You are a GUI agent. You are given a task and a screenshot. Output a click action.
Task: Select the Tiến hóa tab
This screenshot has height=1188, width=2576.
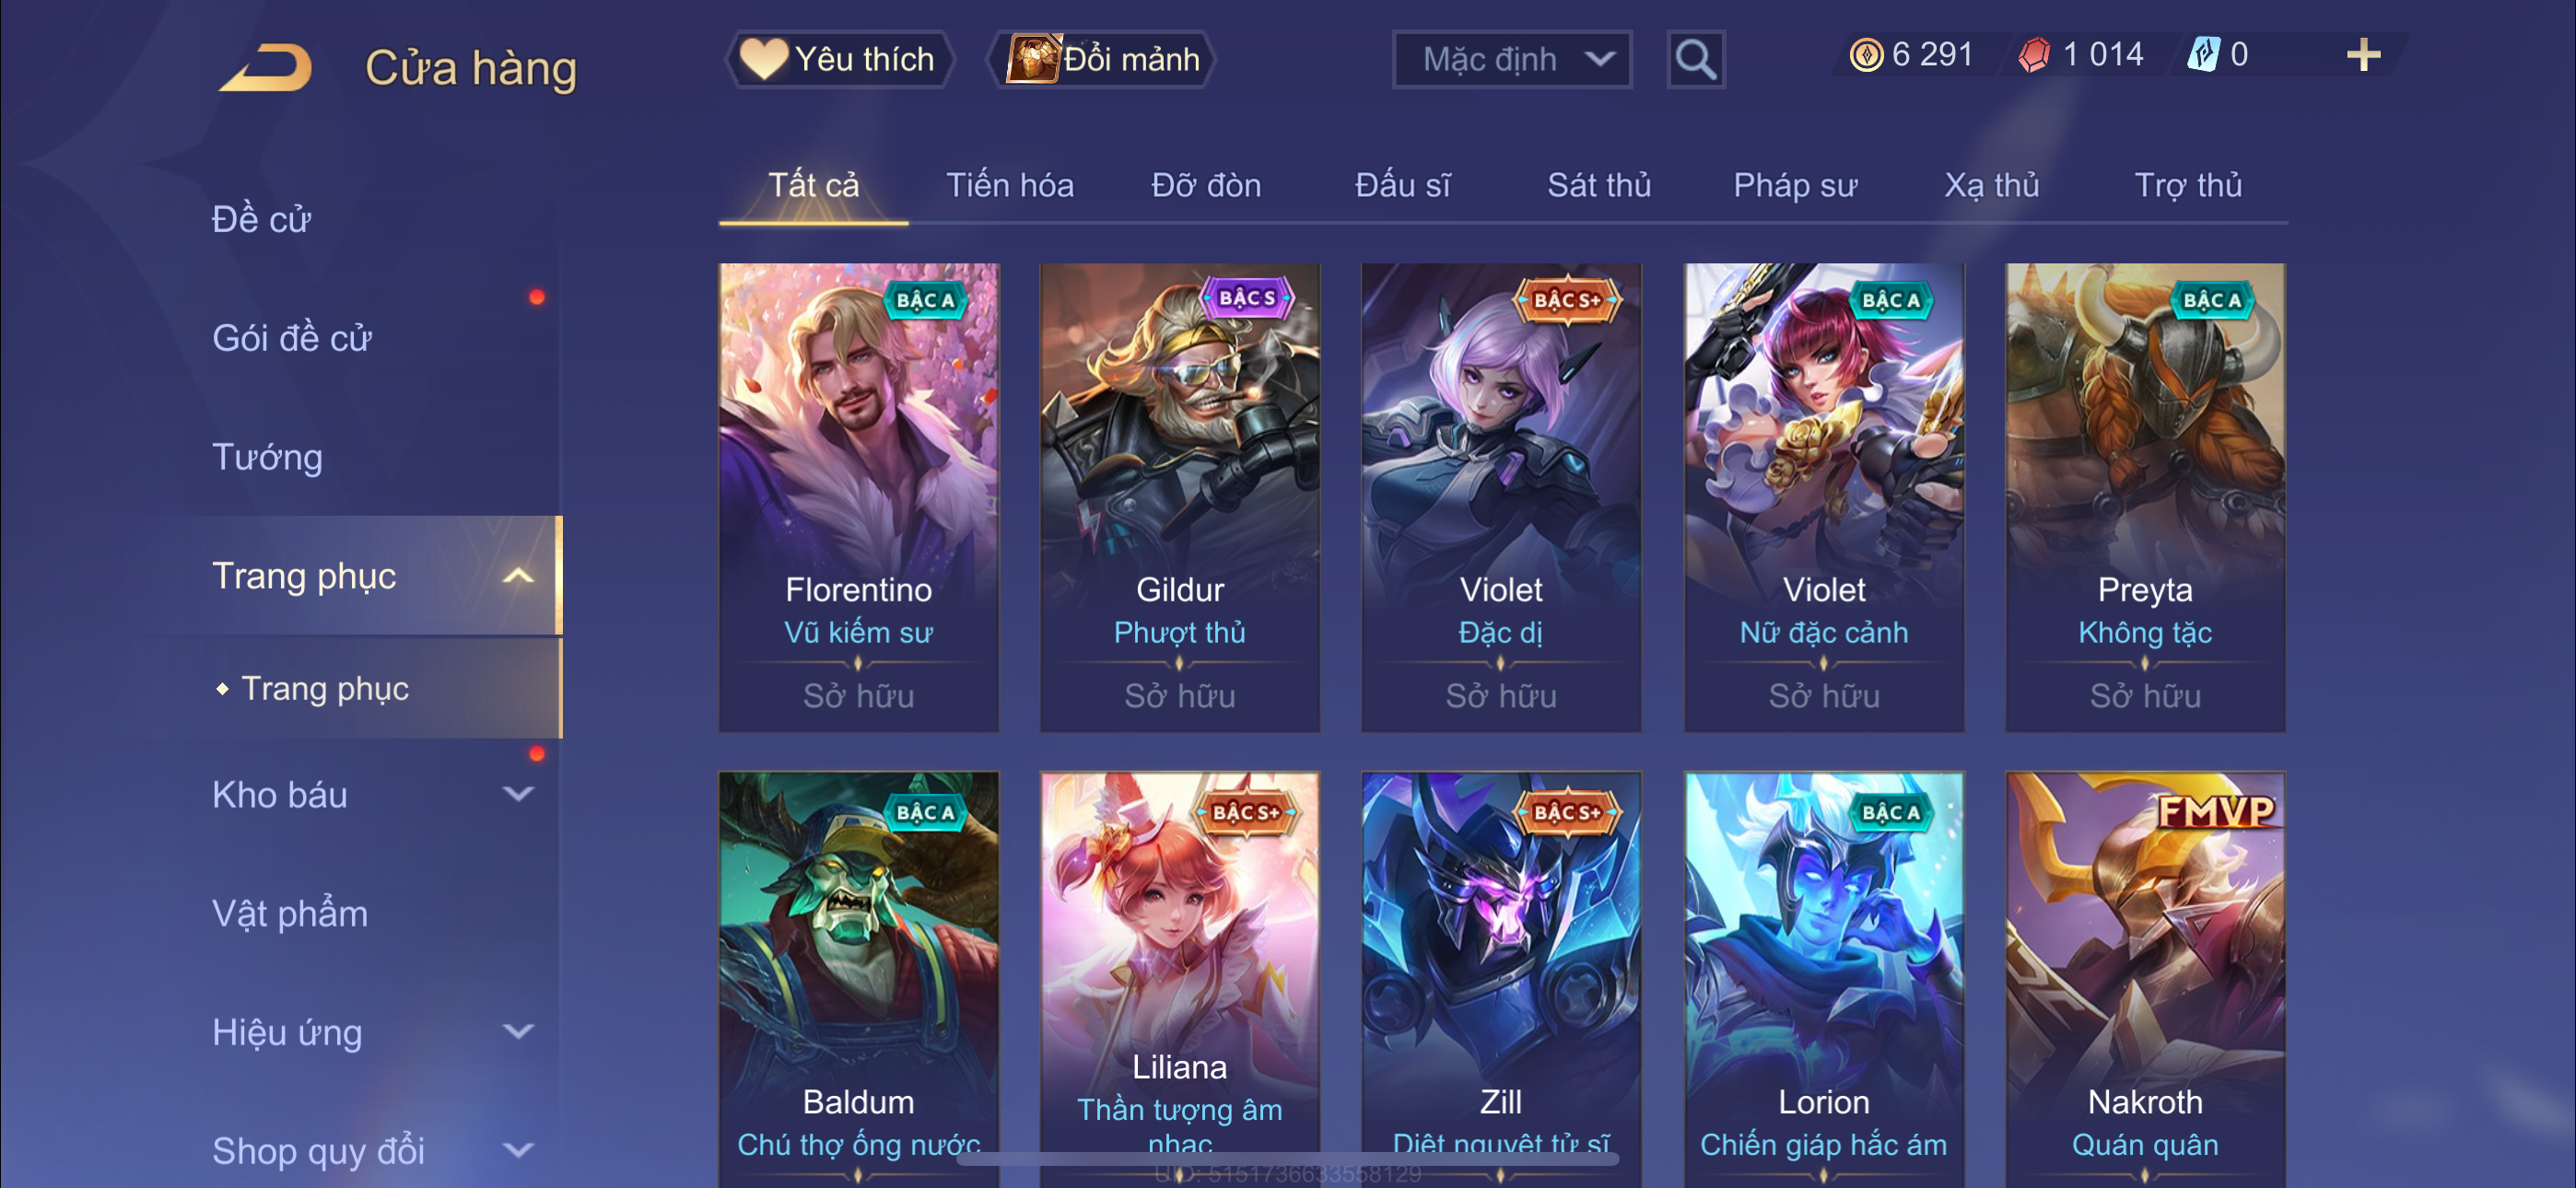pyautogui.click(x=1010, y=185)
